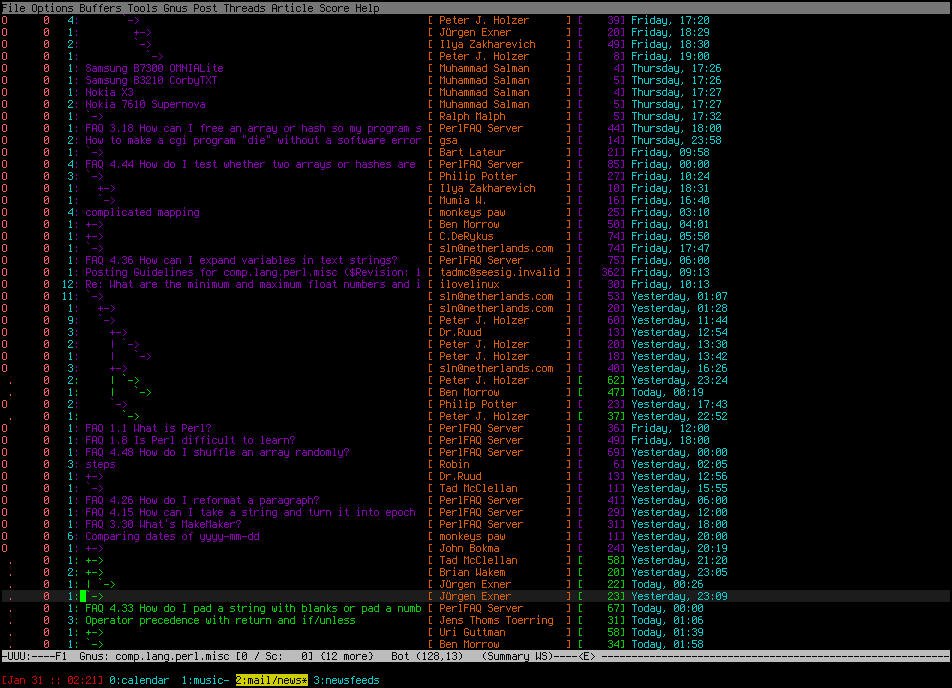
Task: Switch to the 1:music window tab
Action: 205,680
